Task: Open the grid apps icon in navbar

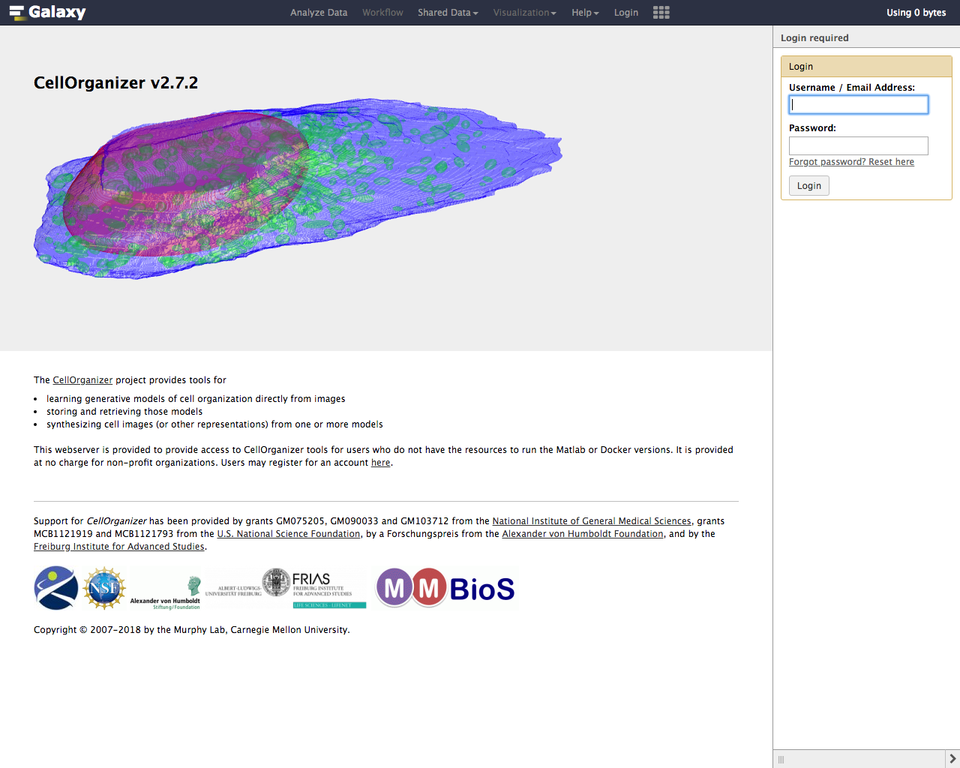Action: pos(661,12)
